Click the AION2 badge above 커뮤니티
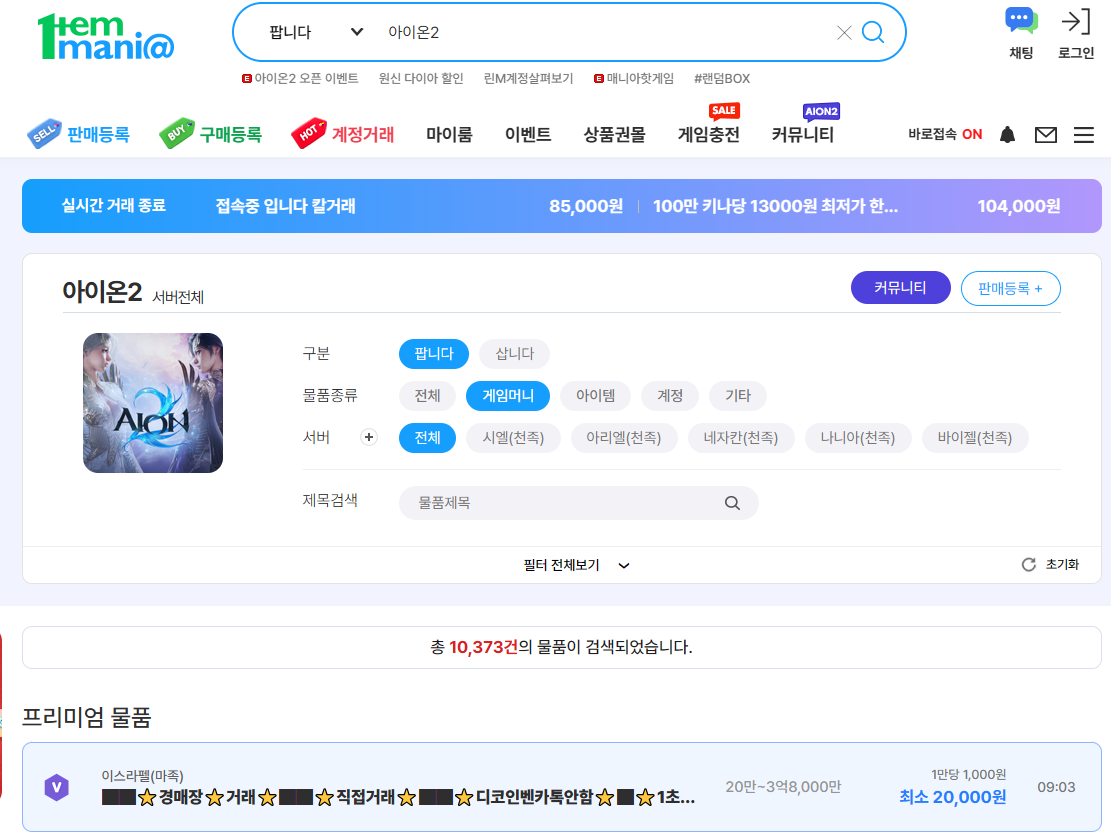1111x840 pixels. pos(821,111)
